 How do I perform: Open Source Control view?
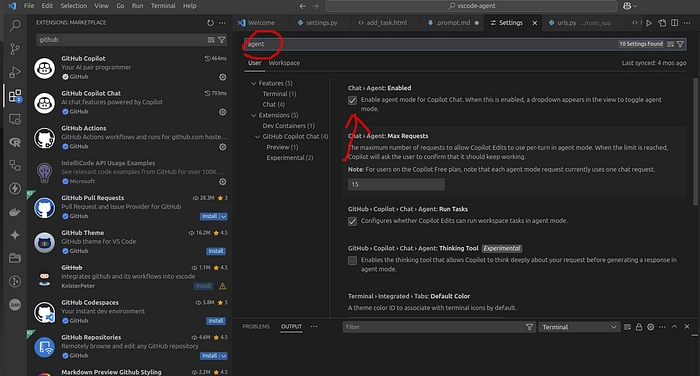tap(15, 49)
